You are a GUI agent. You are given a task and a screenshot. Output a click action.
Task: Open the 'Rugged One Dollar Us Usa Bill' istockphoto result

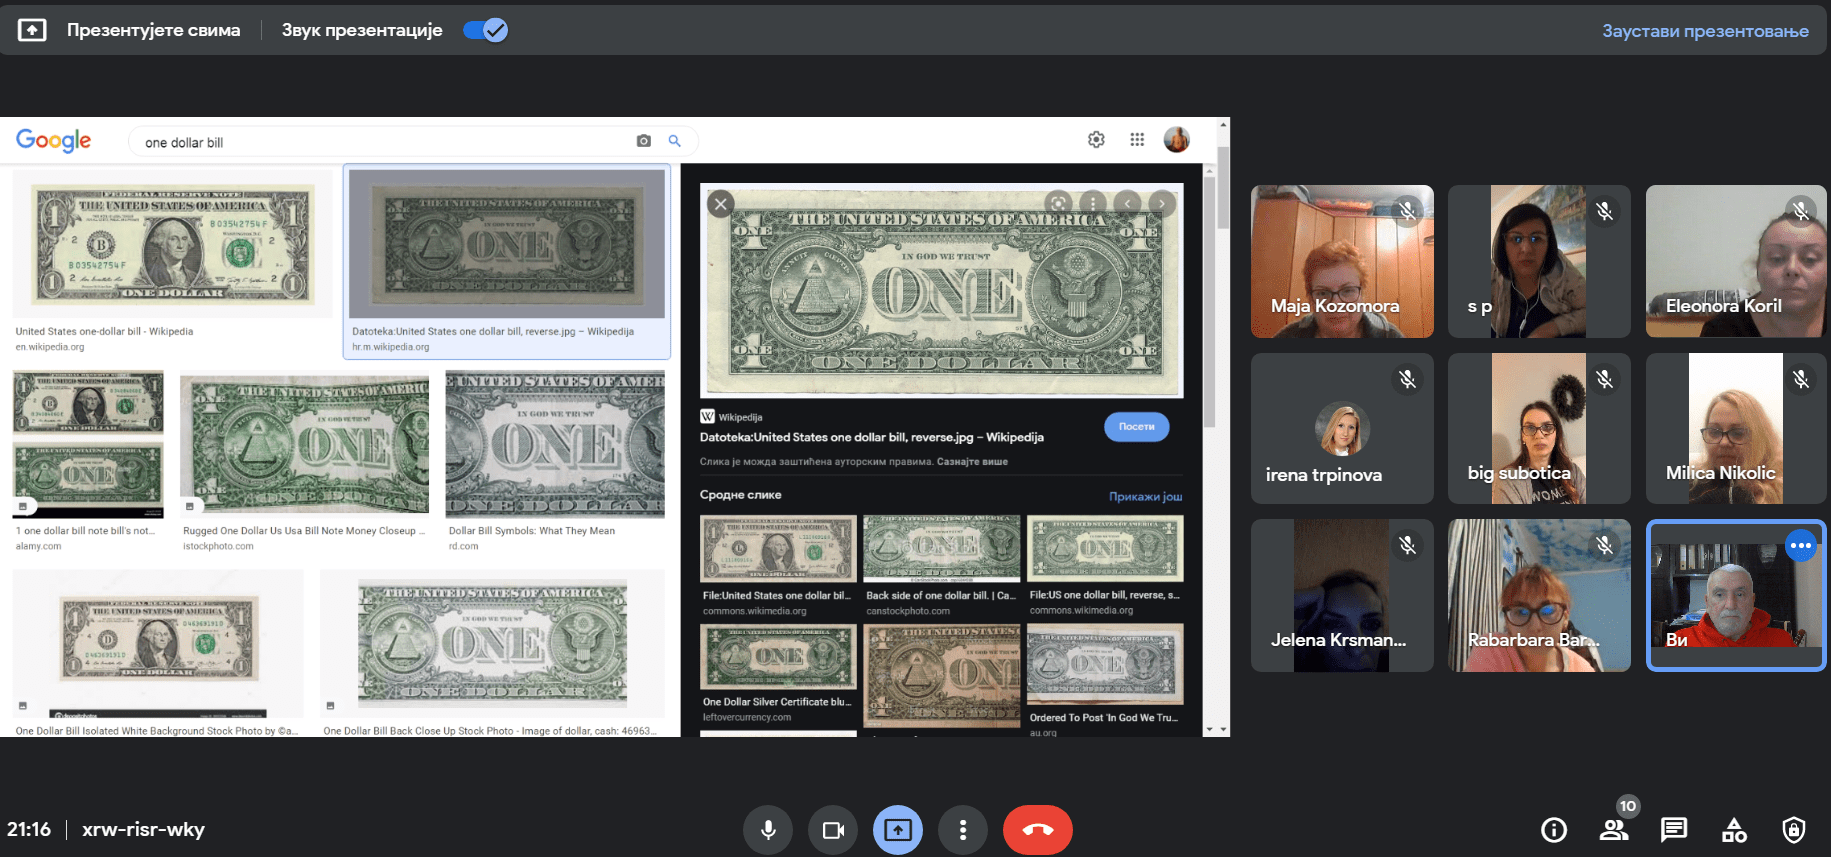[304, 461]
